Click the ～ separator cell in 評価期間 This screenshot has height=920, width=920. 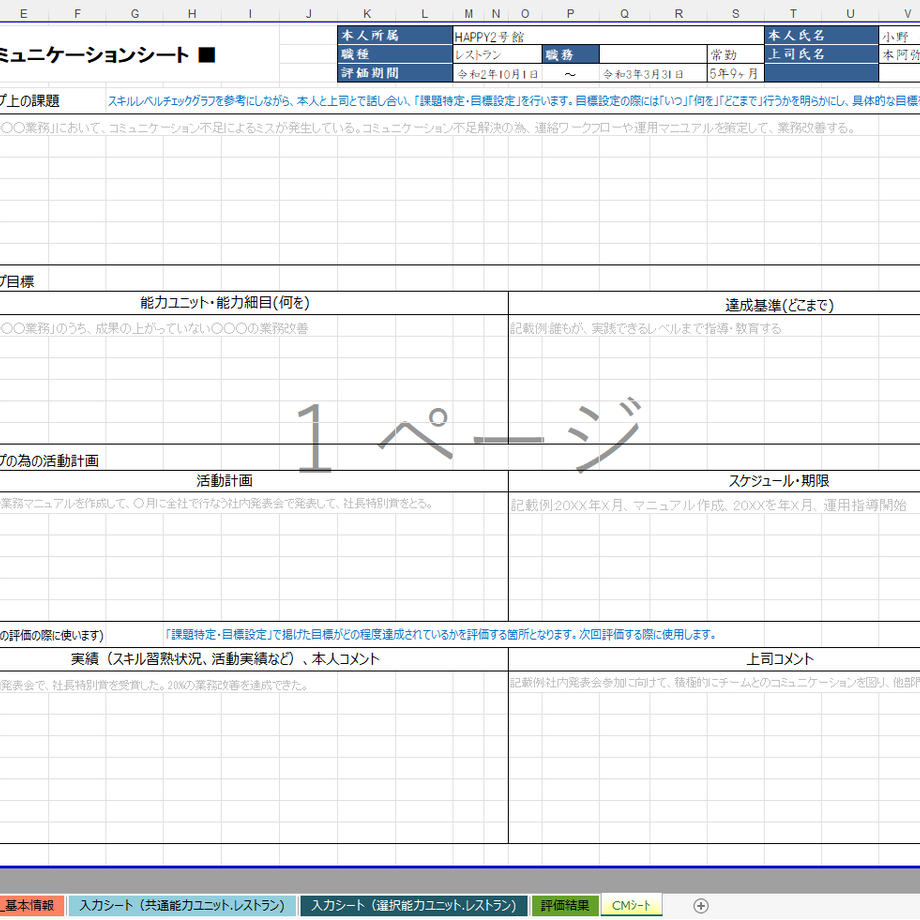tap(570, 73)
